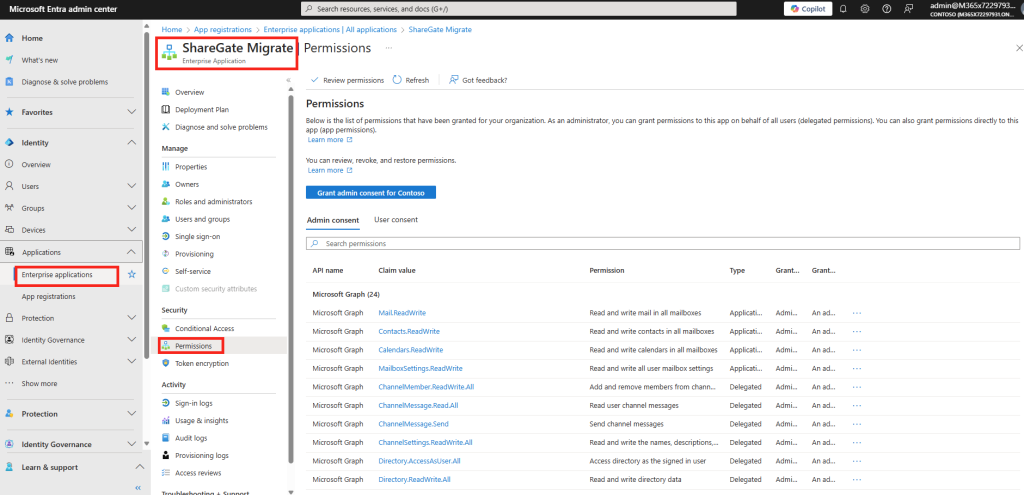This screenshot has height=495, width=1024.
Task: Click the Owners icon
Action: click(x=166, y=185)
